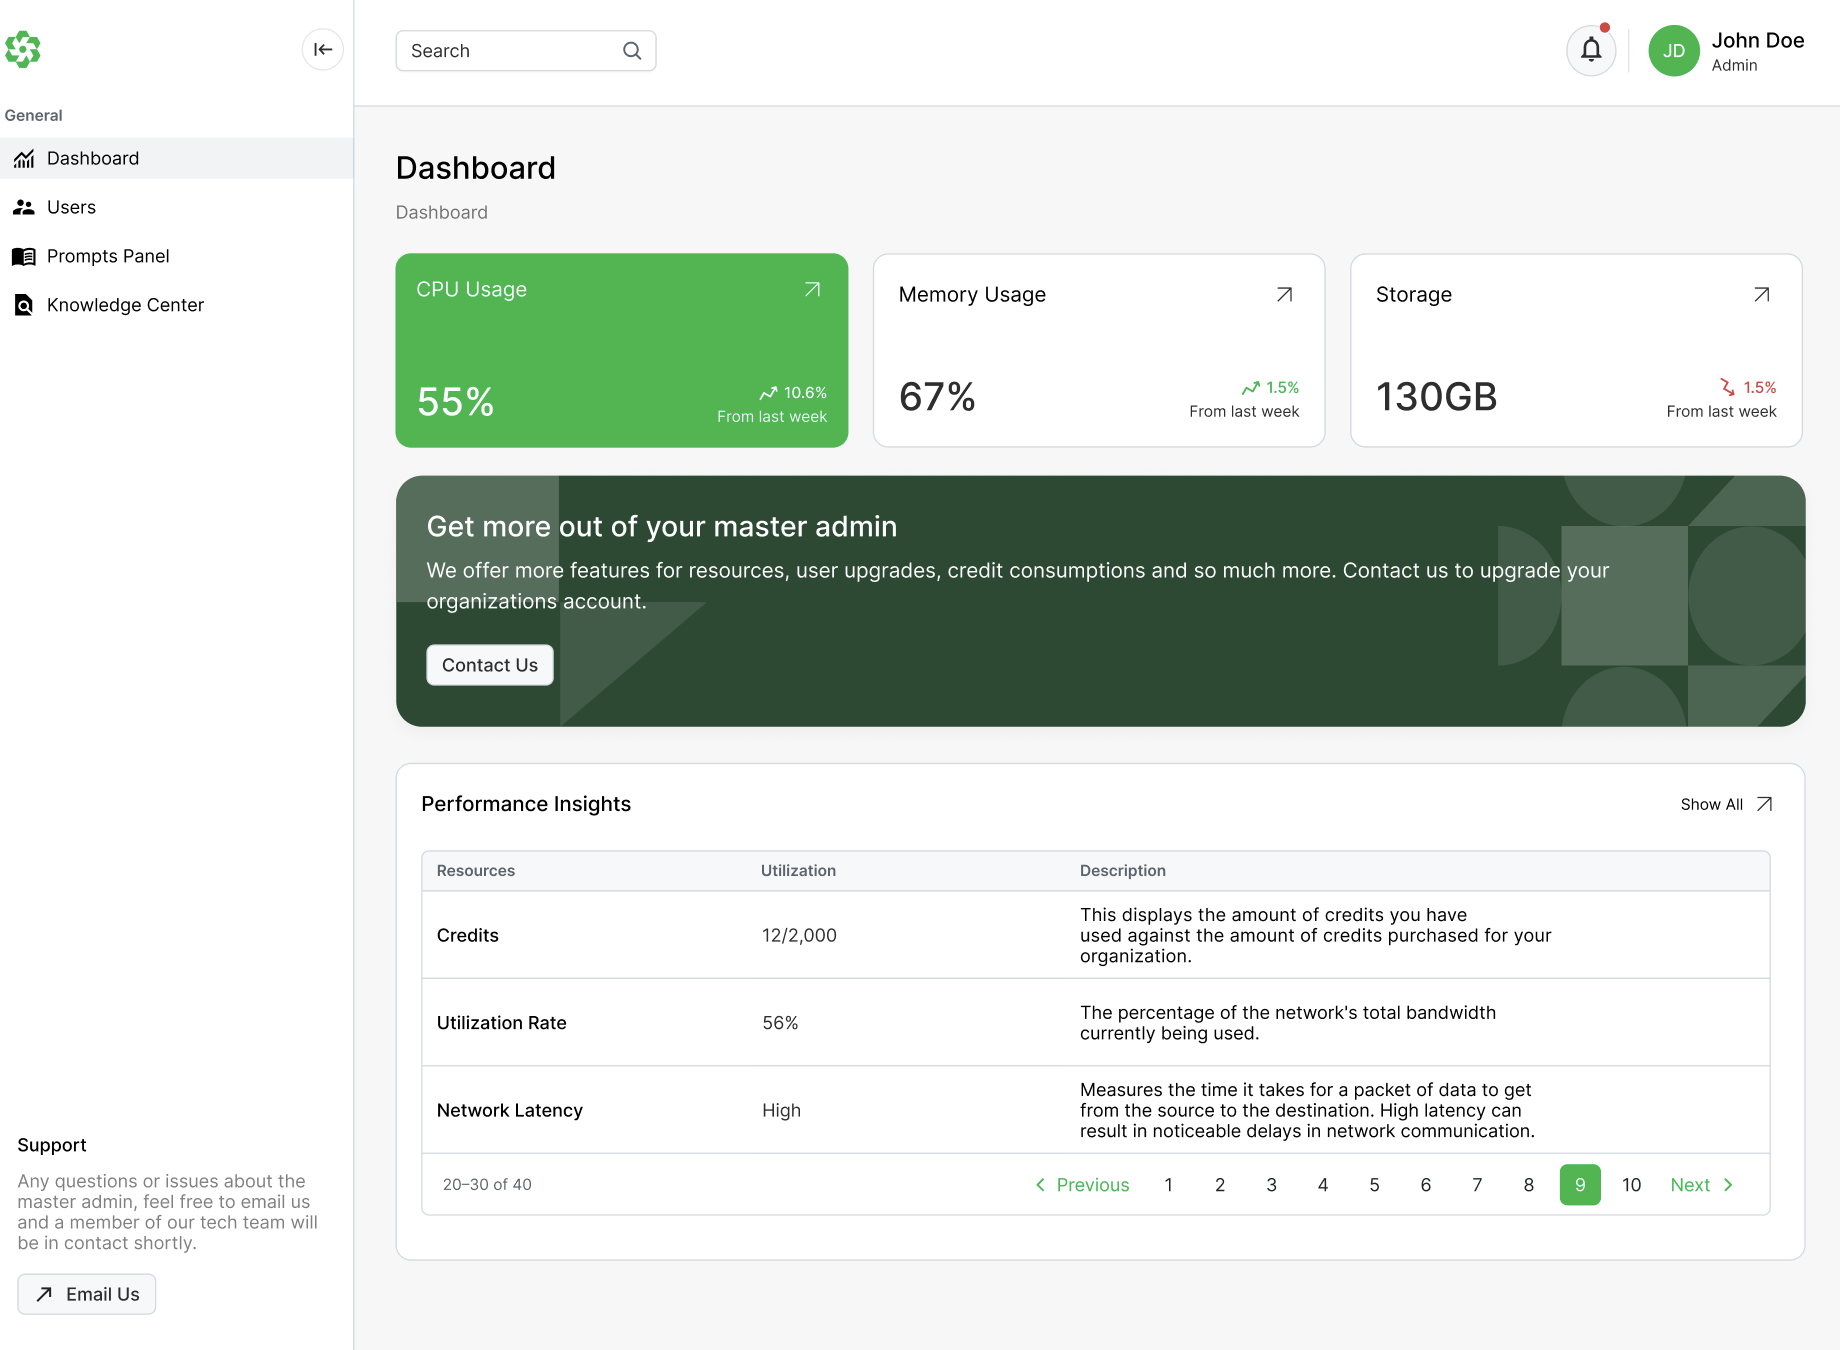1840x1350 pixels.
Task: Click the 12/2,000 utilization value
Action: point(799,935)
